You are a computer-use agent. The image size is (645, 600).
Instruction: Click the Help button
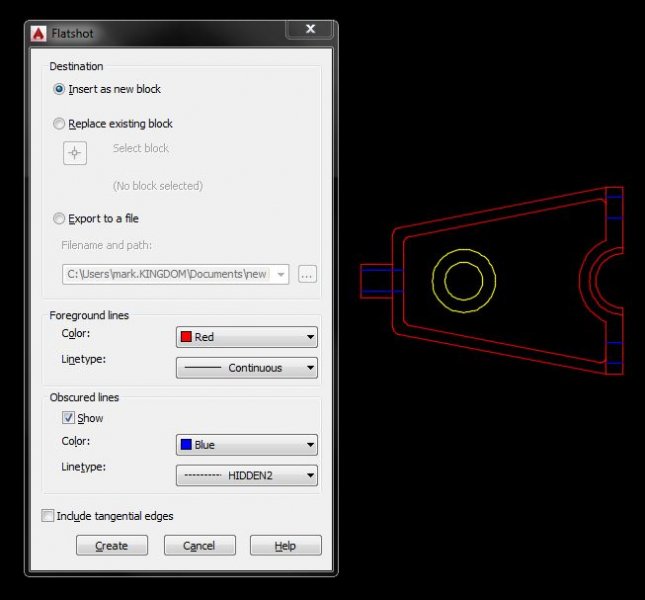(x=285, y=546)
